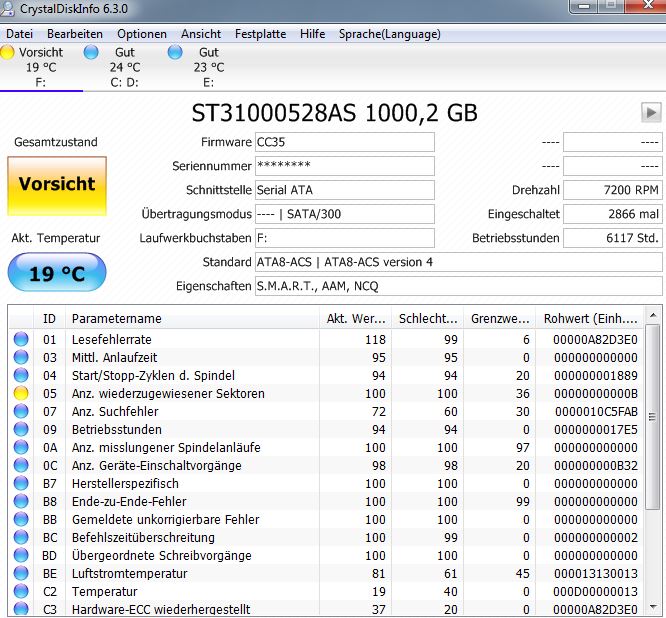Open the Bearbeiten menu

pos(75,34)
